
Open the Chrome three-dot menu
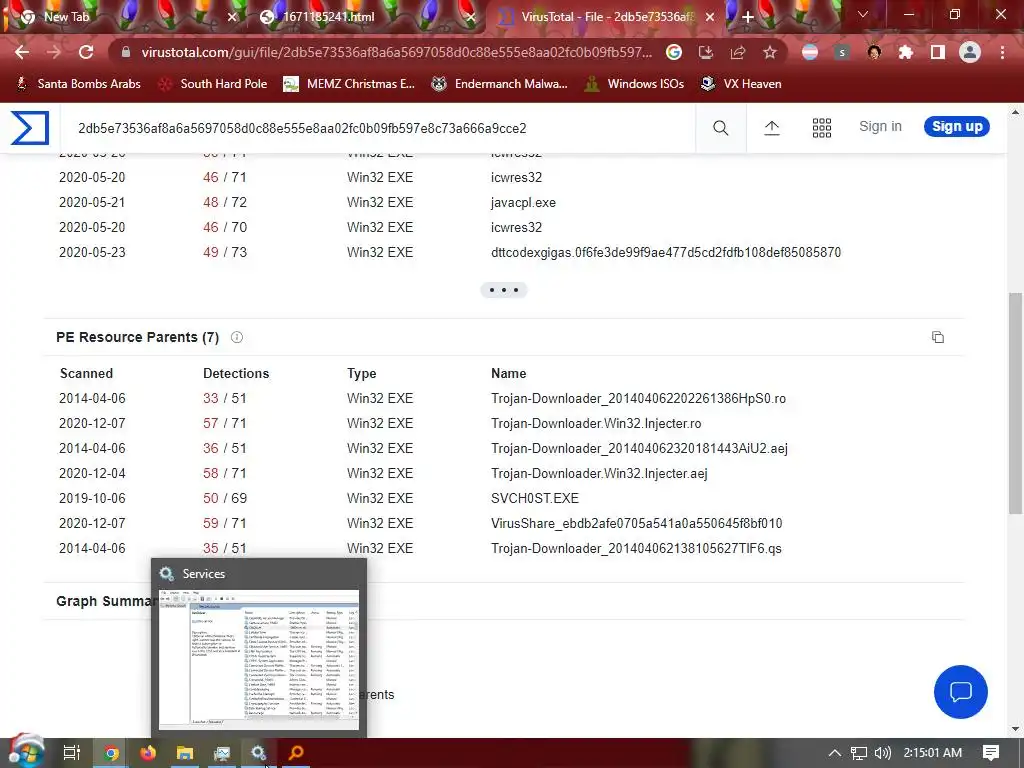(1002, 52)
